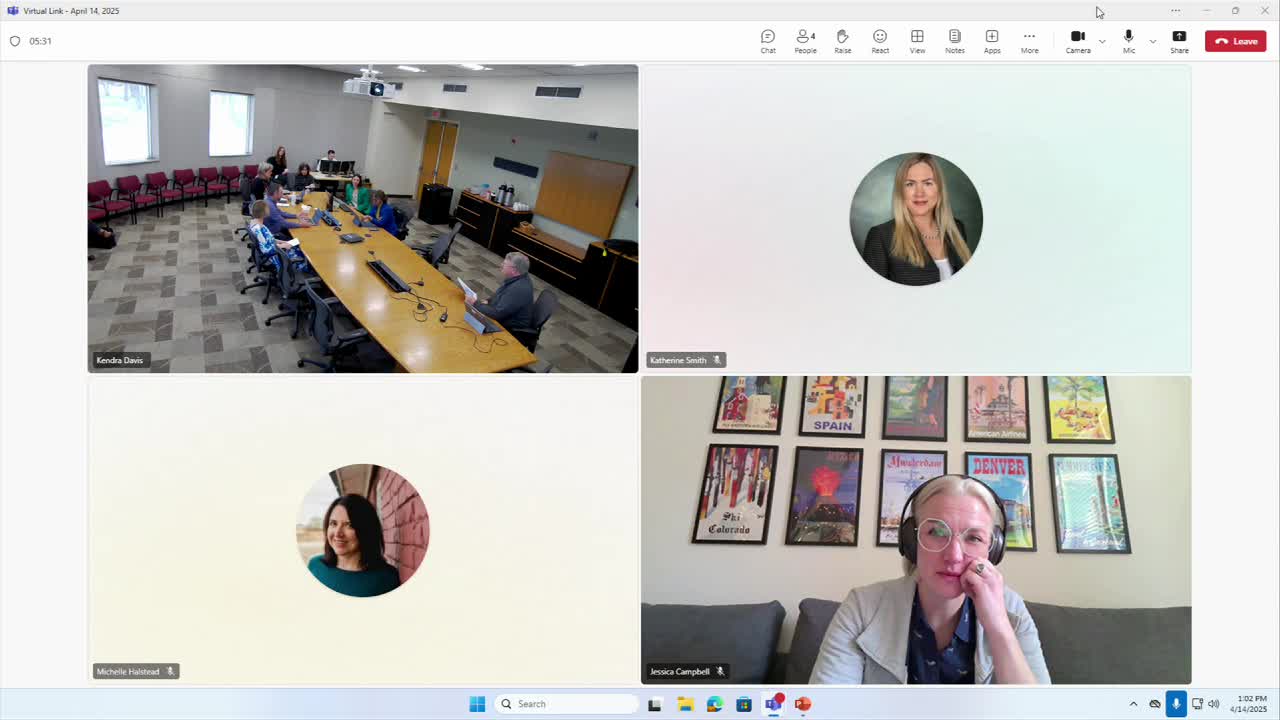Screen dimensions: 1280x720
Task: Expand the Mic options dropdown arrow
Action: pyautogui.click(x=1152, y=41)
